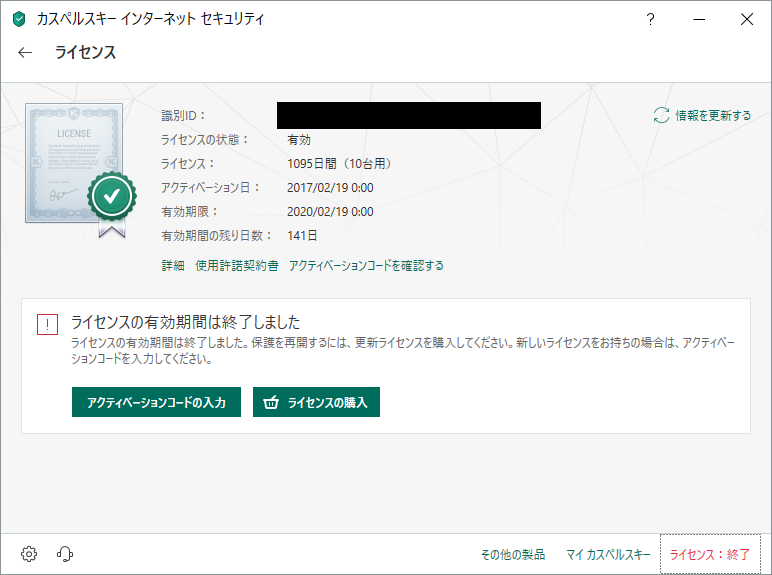Click the アクティベーション日： label
Screen dimensions: 772x575
(x=210, y=188)
